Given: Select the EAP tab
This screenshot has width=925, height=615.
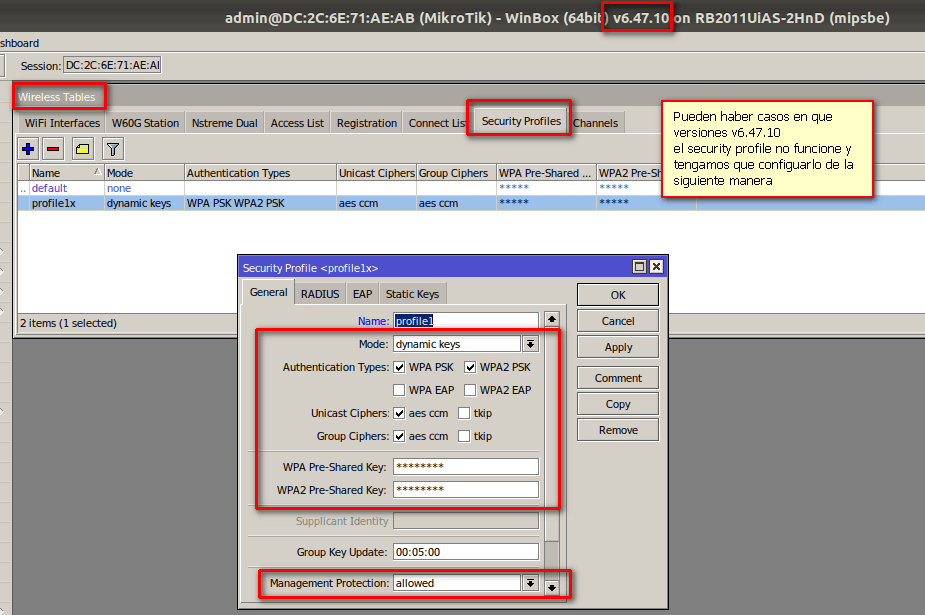Looking at the screenshot, I should click(361, 292).
